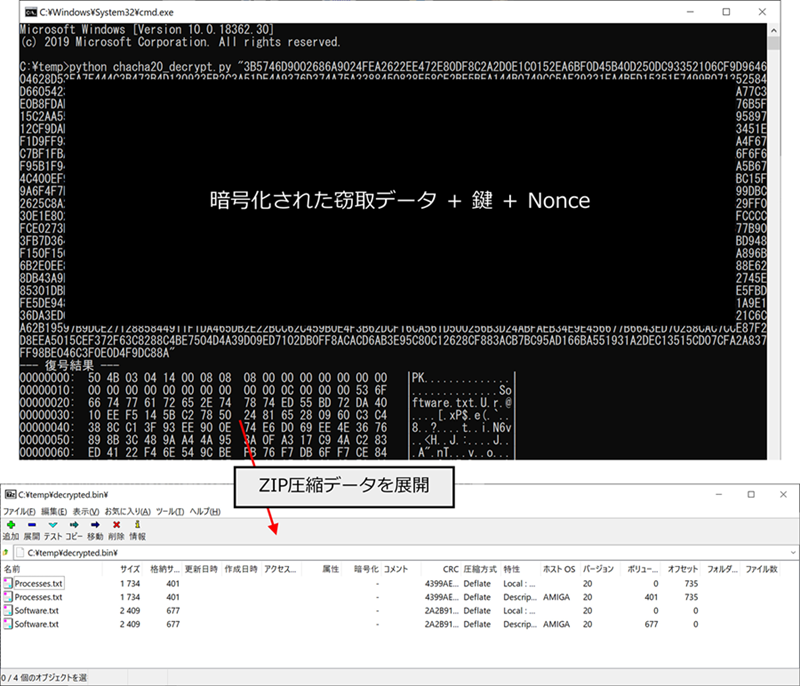Click the コピー (Copy) toolbar icon
This screenshot has height=686, width=800.
[74, 525]
